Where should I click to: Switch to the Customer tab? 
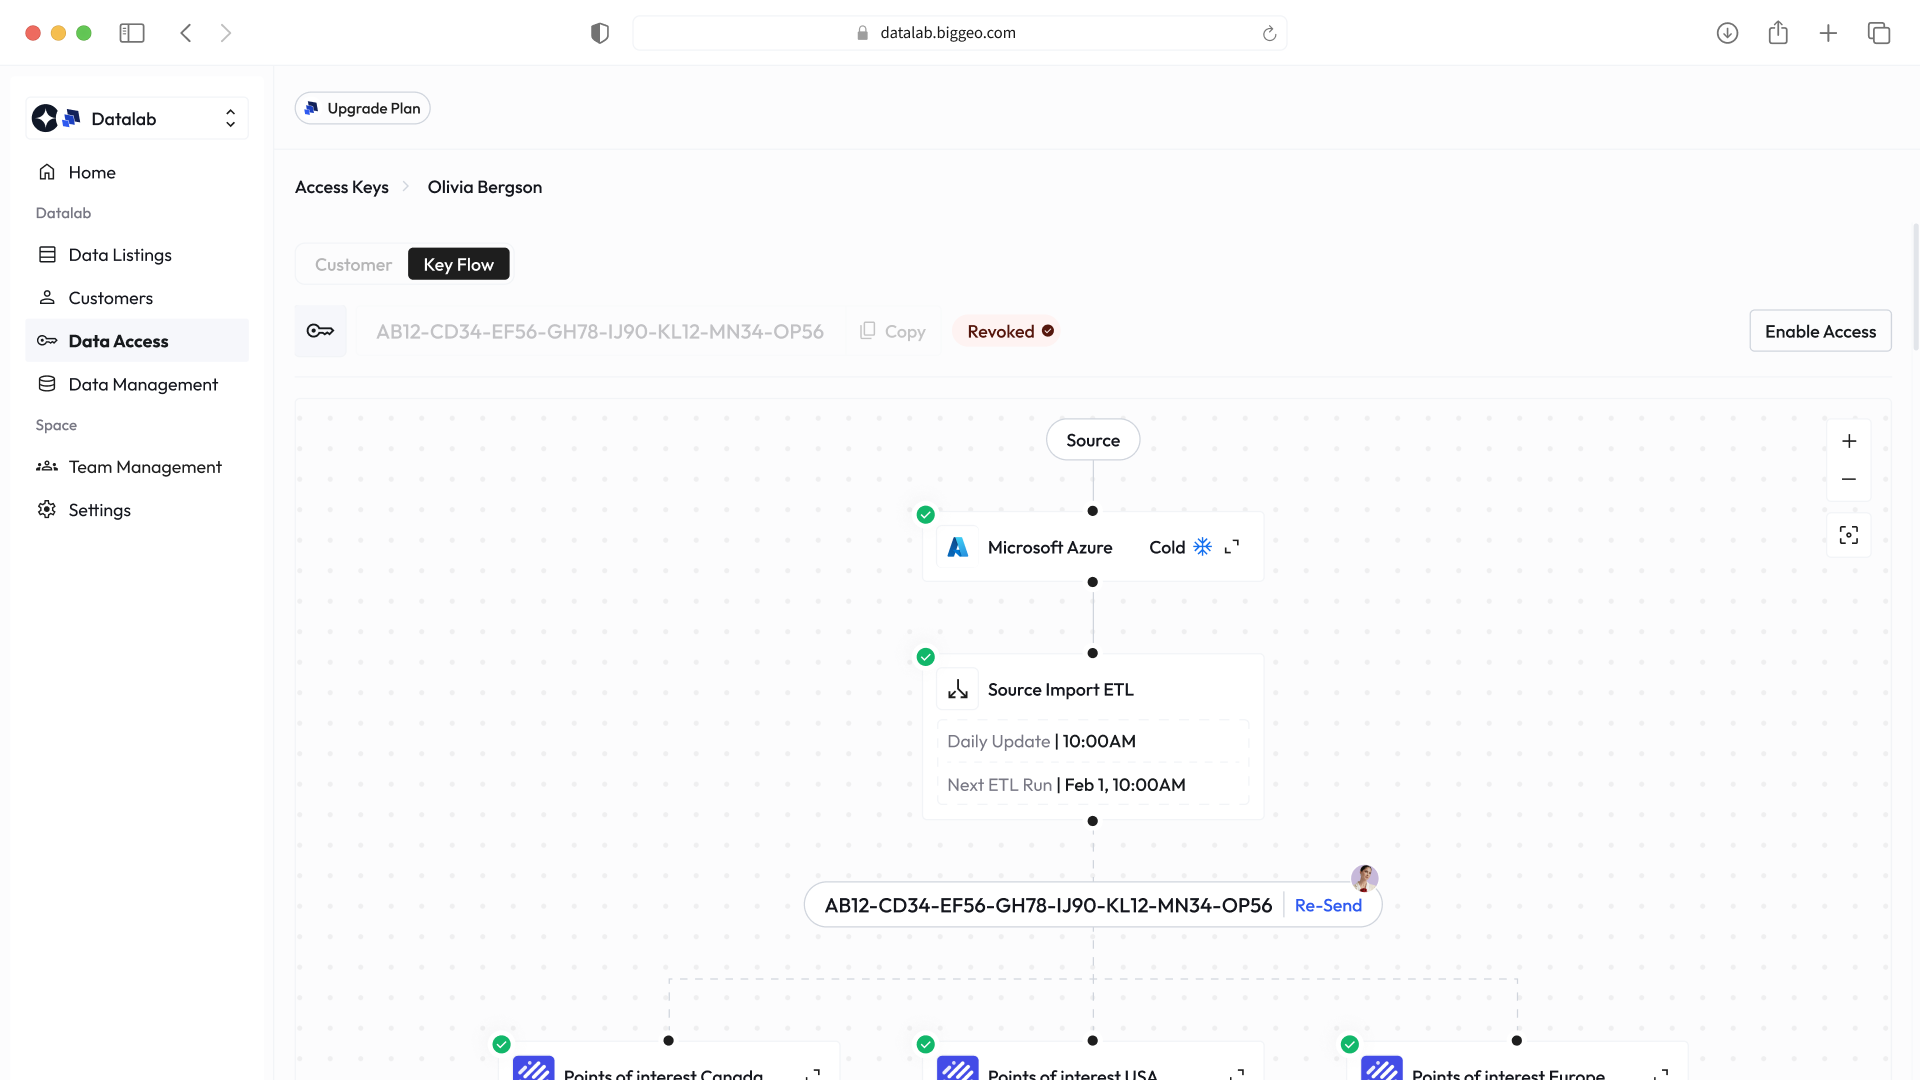point(353,264)
